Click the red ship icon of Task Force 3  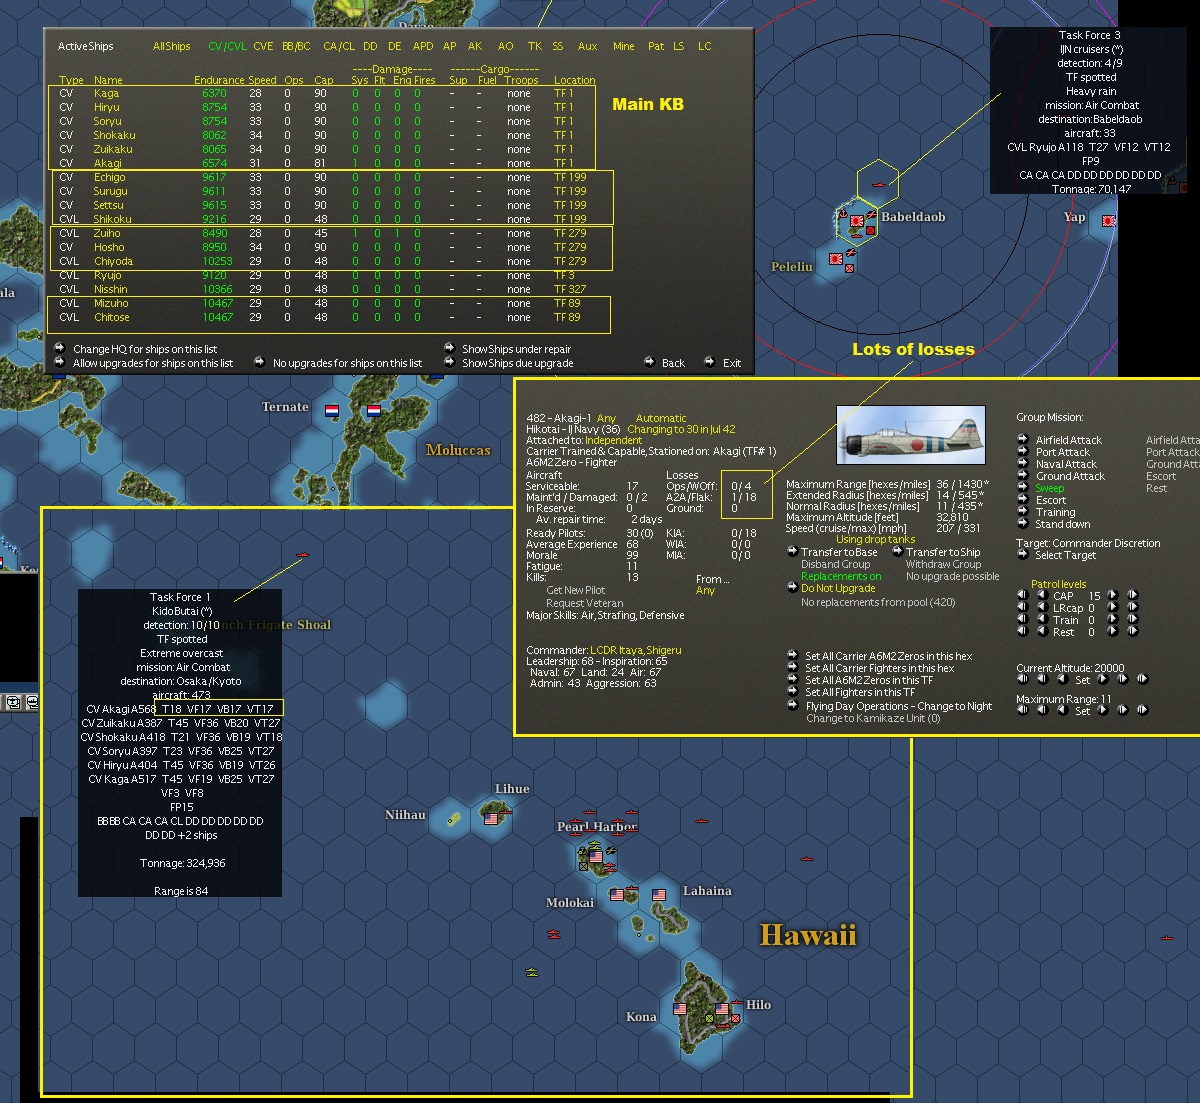(877, 185)
